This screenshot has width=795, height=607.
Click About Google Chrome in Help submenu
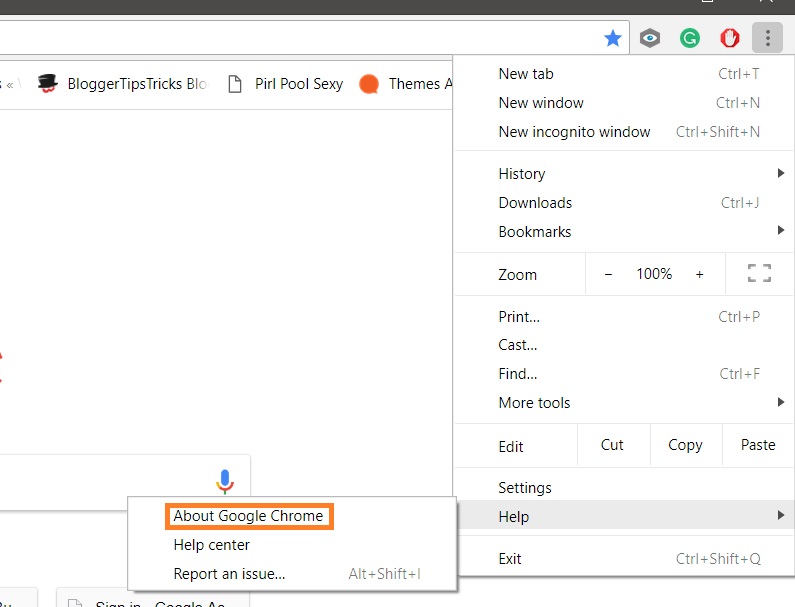tap(248, 516)
